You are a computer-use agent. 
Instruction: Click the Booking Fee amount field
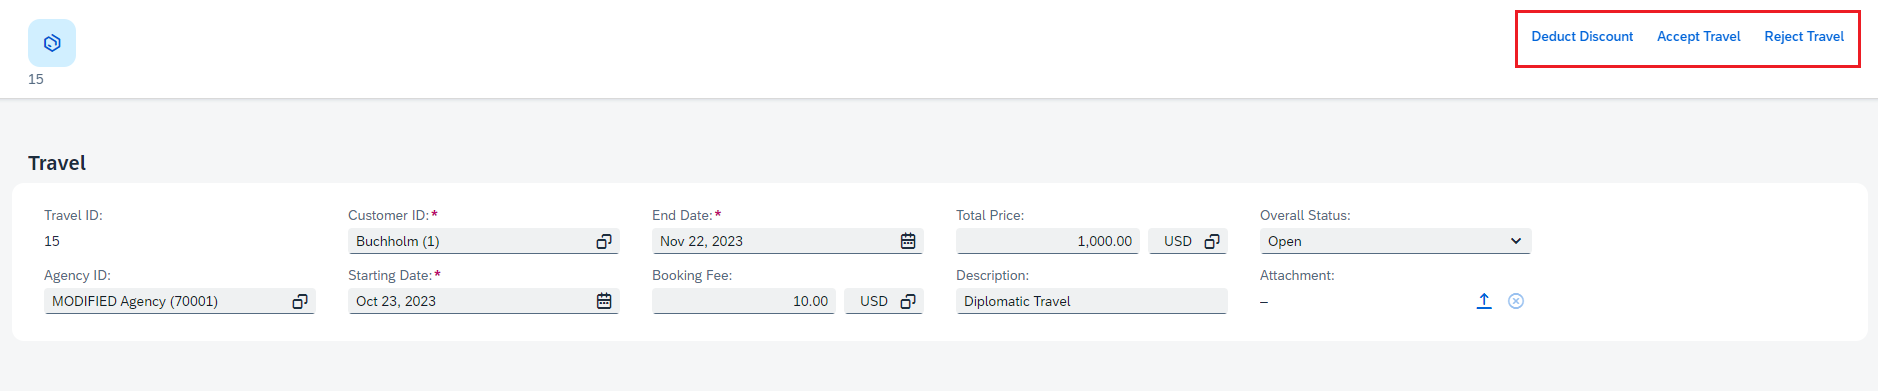pyautogui.click(x=744, y=301)
